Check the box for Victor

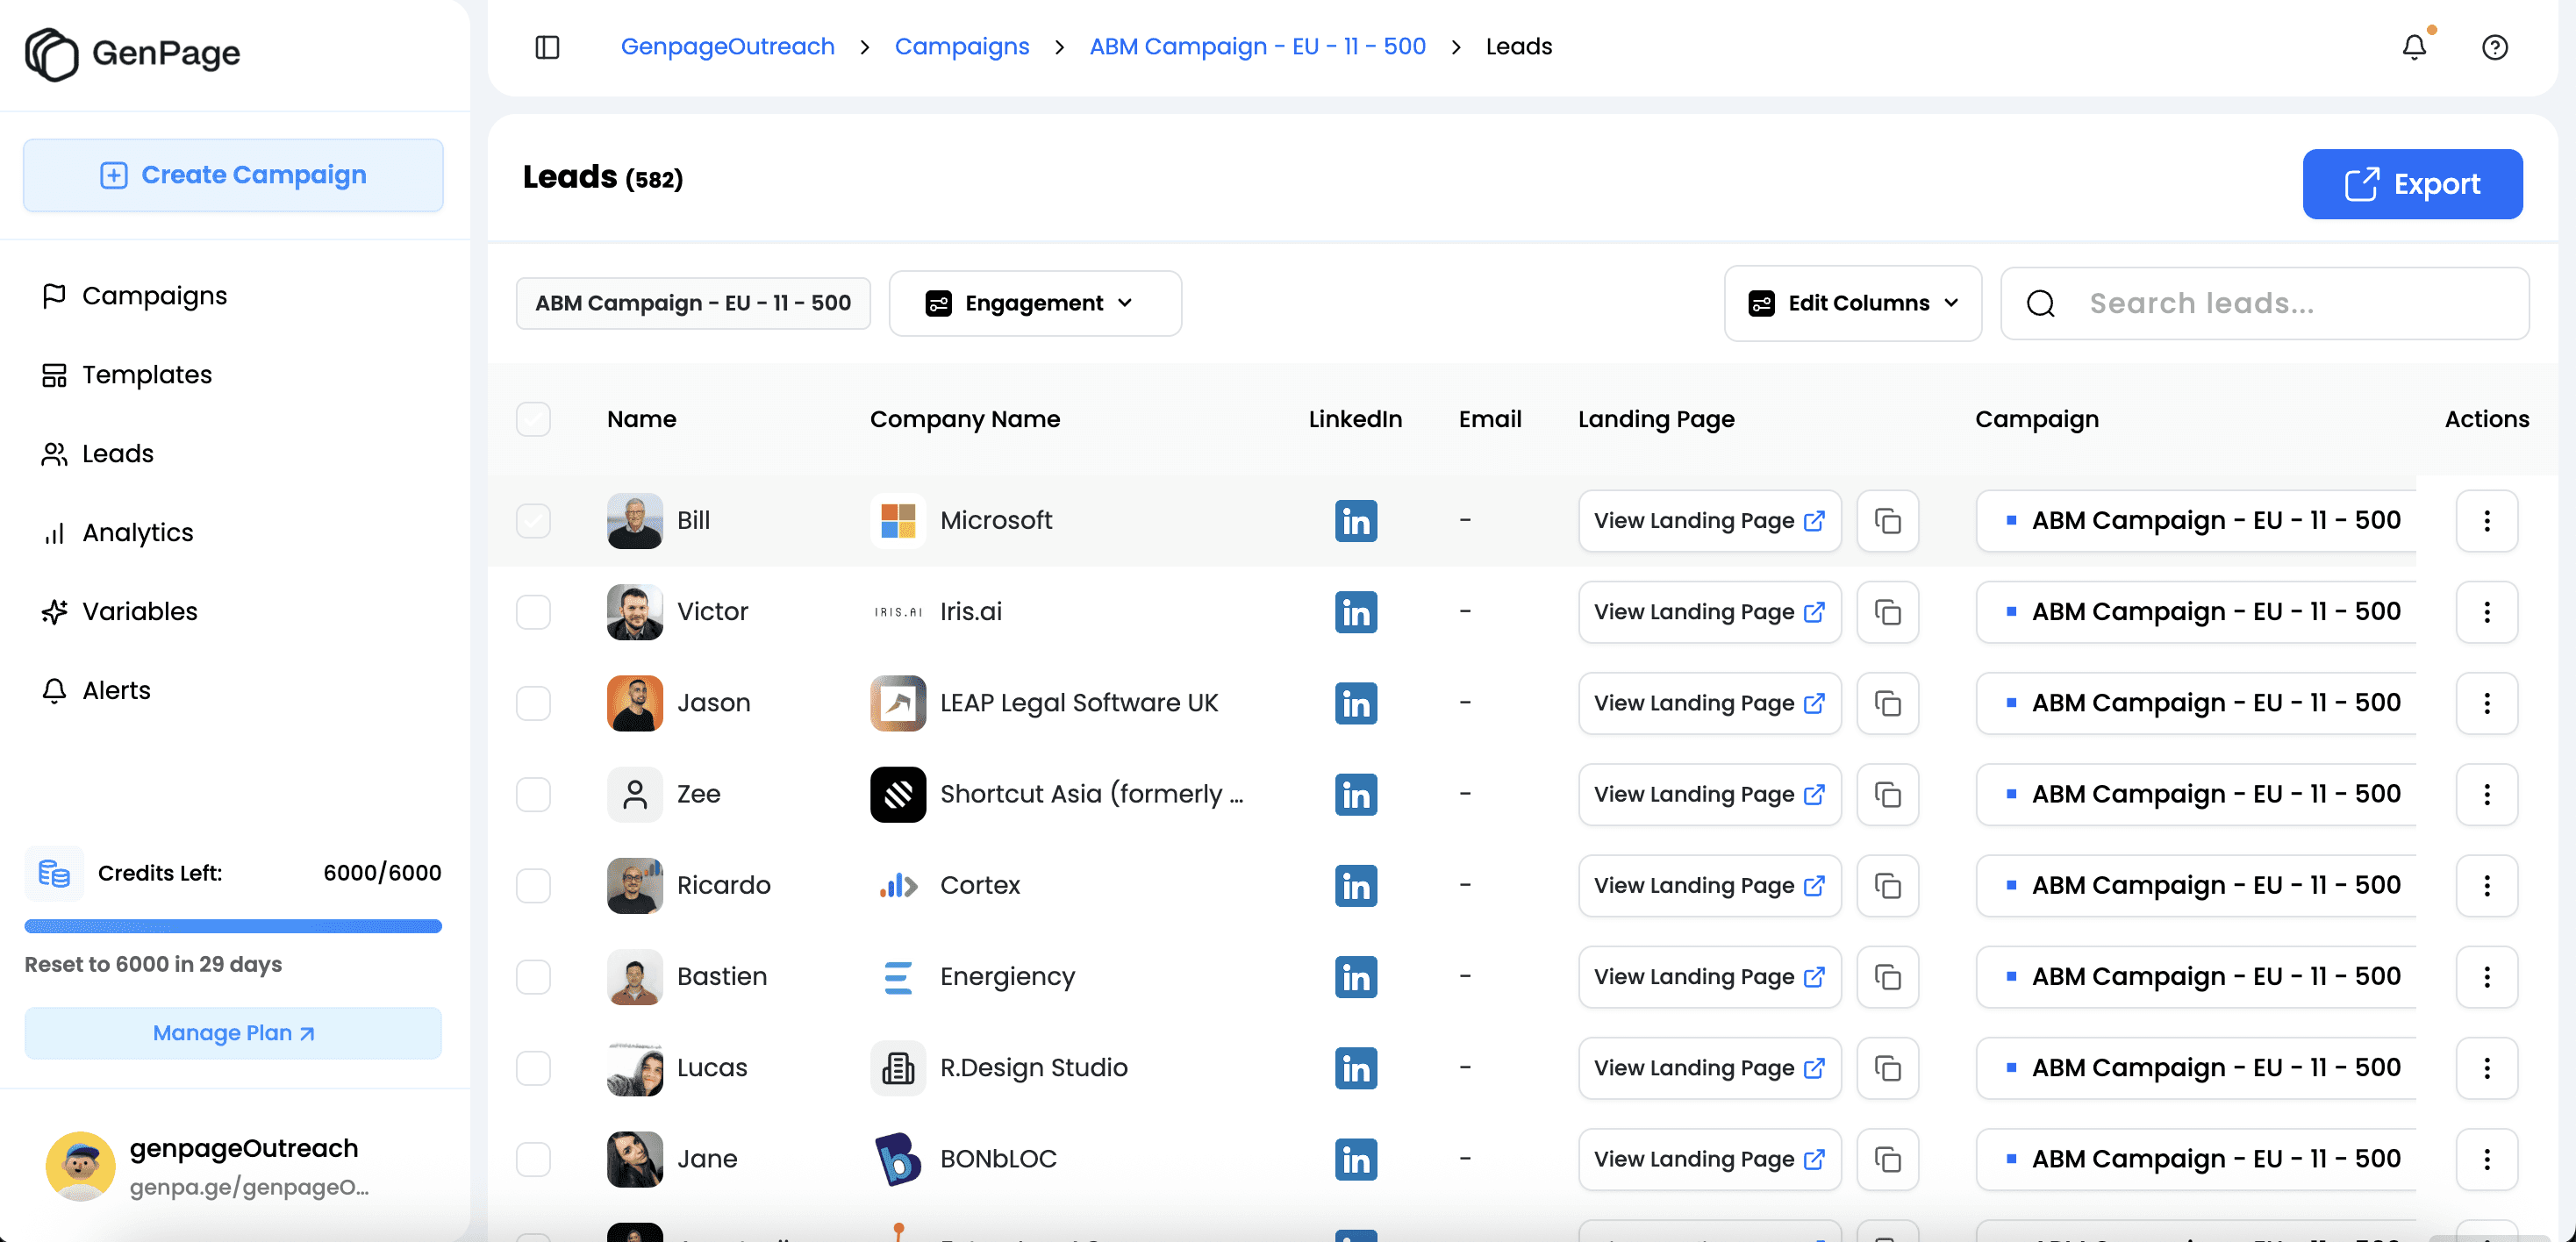533,612
